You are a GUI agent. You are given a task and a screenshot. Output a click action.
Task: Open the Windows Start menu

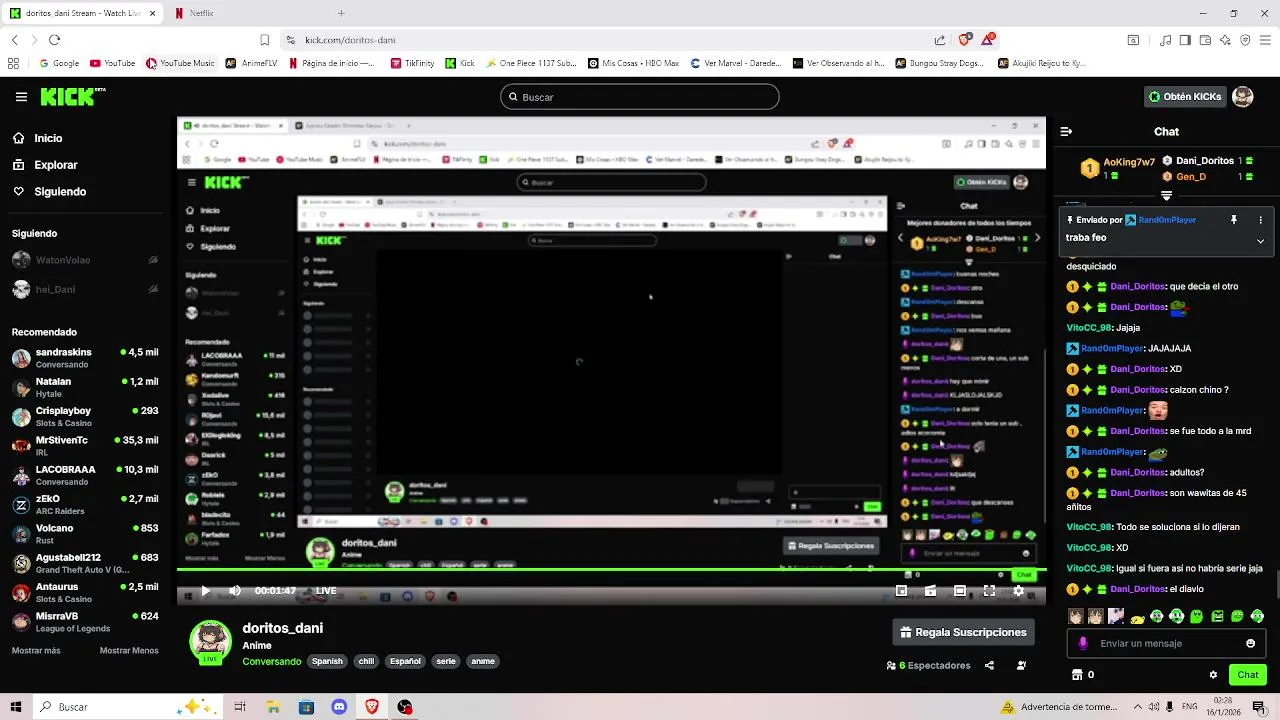click(15, 707)
